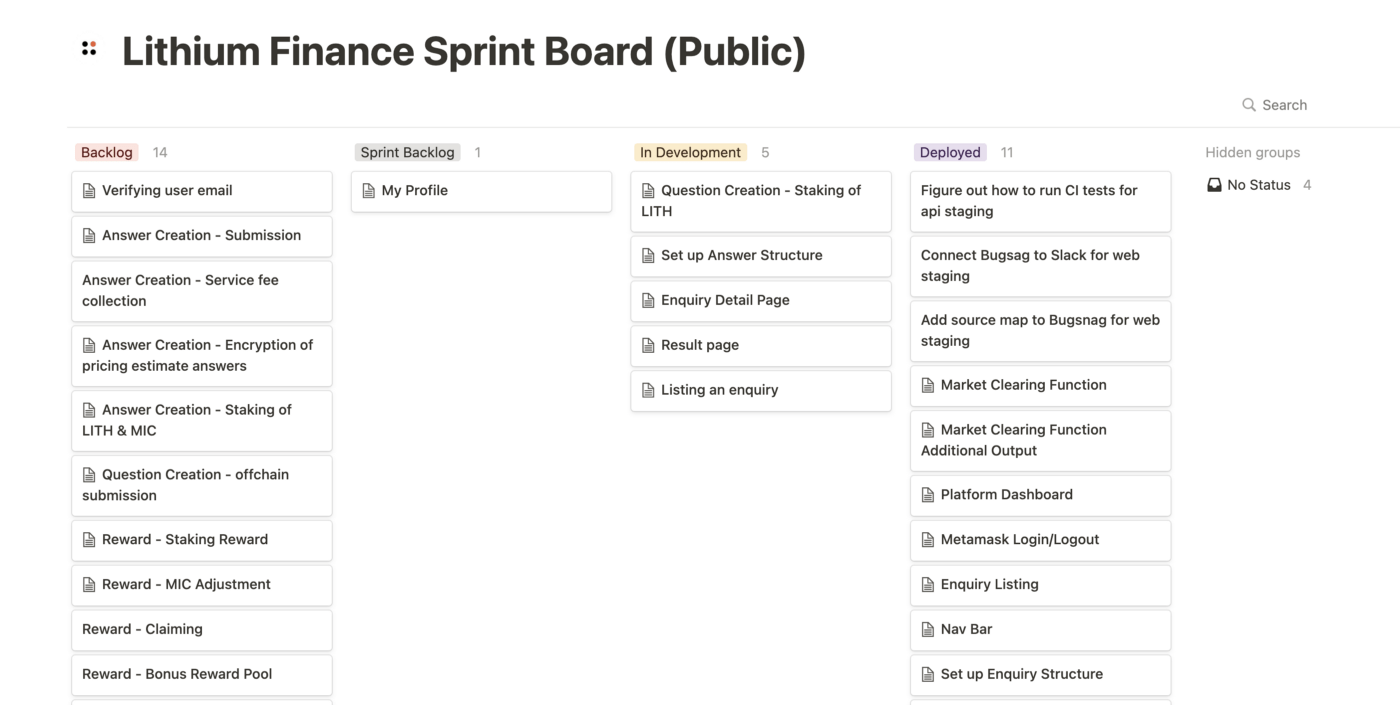The height and width of the screenshot is (705, 1400).
Task: Click the page icon on Platform Dashboard
Action: pyautogui.click(x=928, y=495)
